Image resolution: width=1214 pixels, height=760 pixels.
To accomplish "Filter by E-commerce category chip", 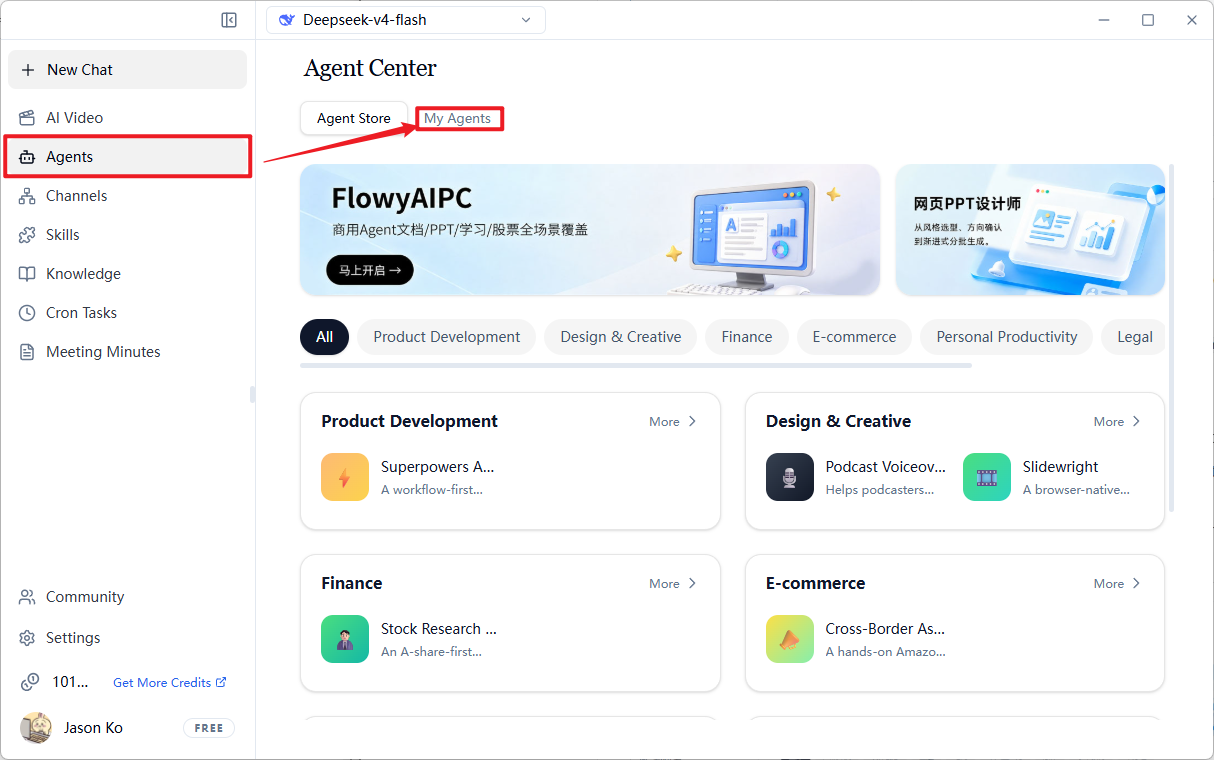I will click(854, 337).
